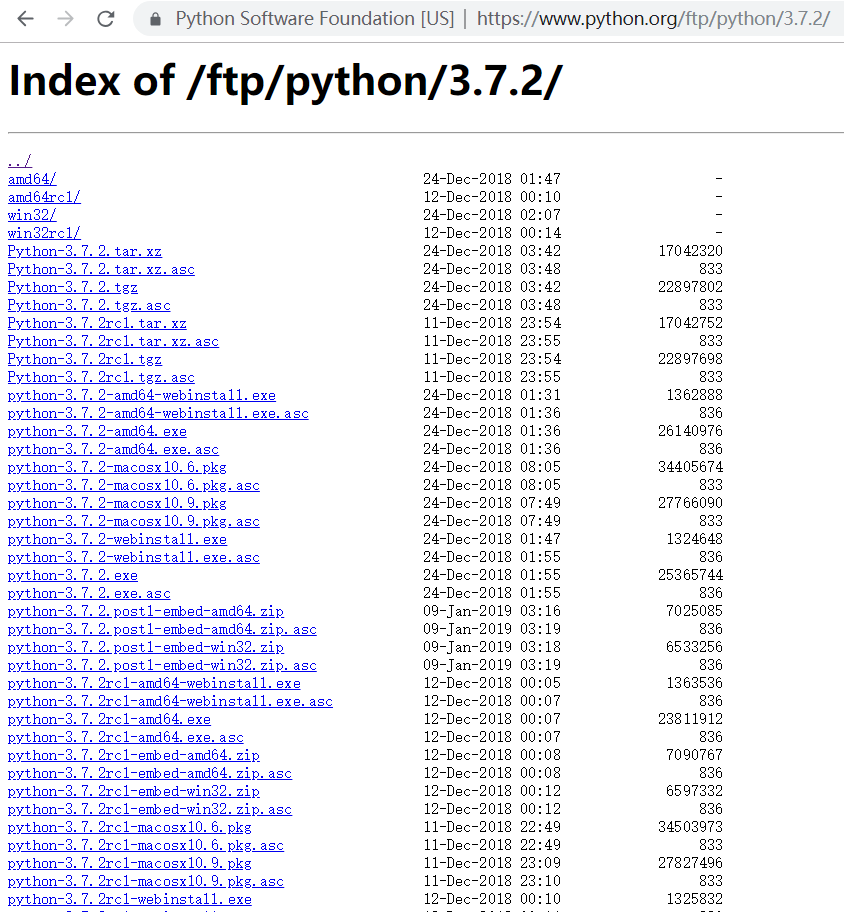Download Python-3.7.2.tar.xz
The image size is (844, 912).
(x=84, y=251)
